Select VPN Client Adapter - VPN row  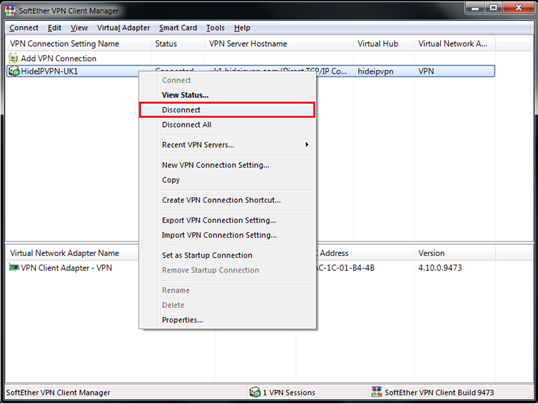point(66,268)
